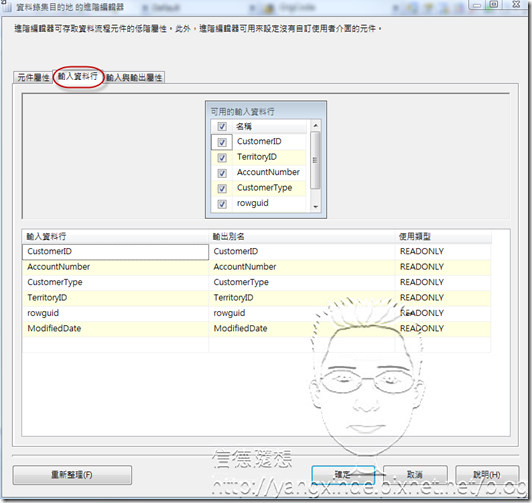Click the 取消 cancel button
This screenshot has width=532, height=503.
pyautogui.click(x=415, y=475)
